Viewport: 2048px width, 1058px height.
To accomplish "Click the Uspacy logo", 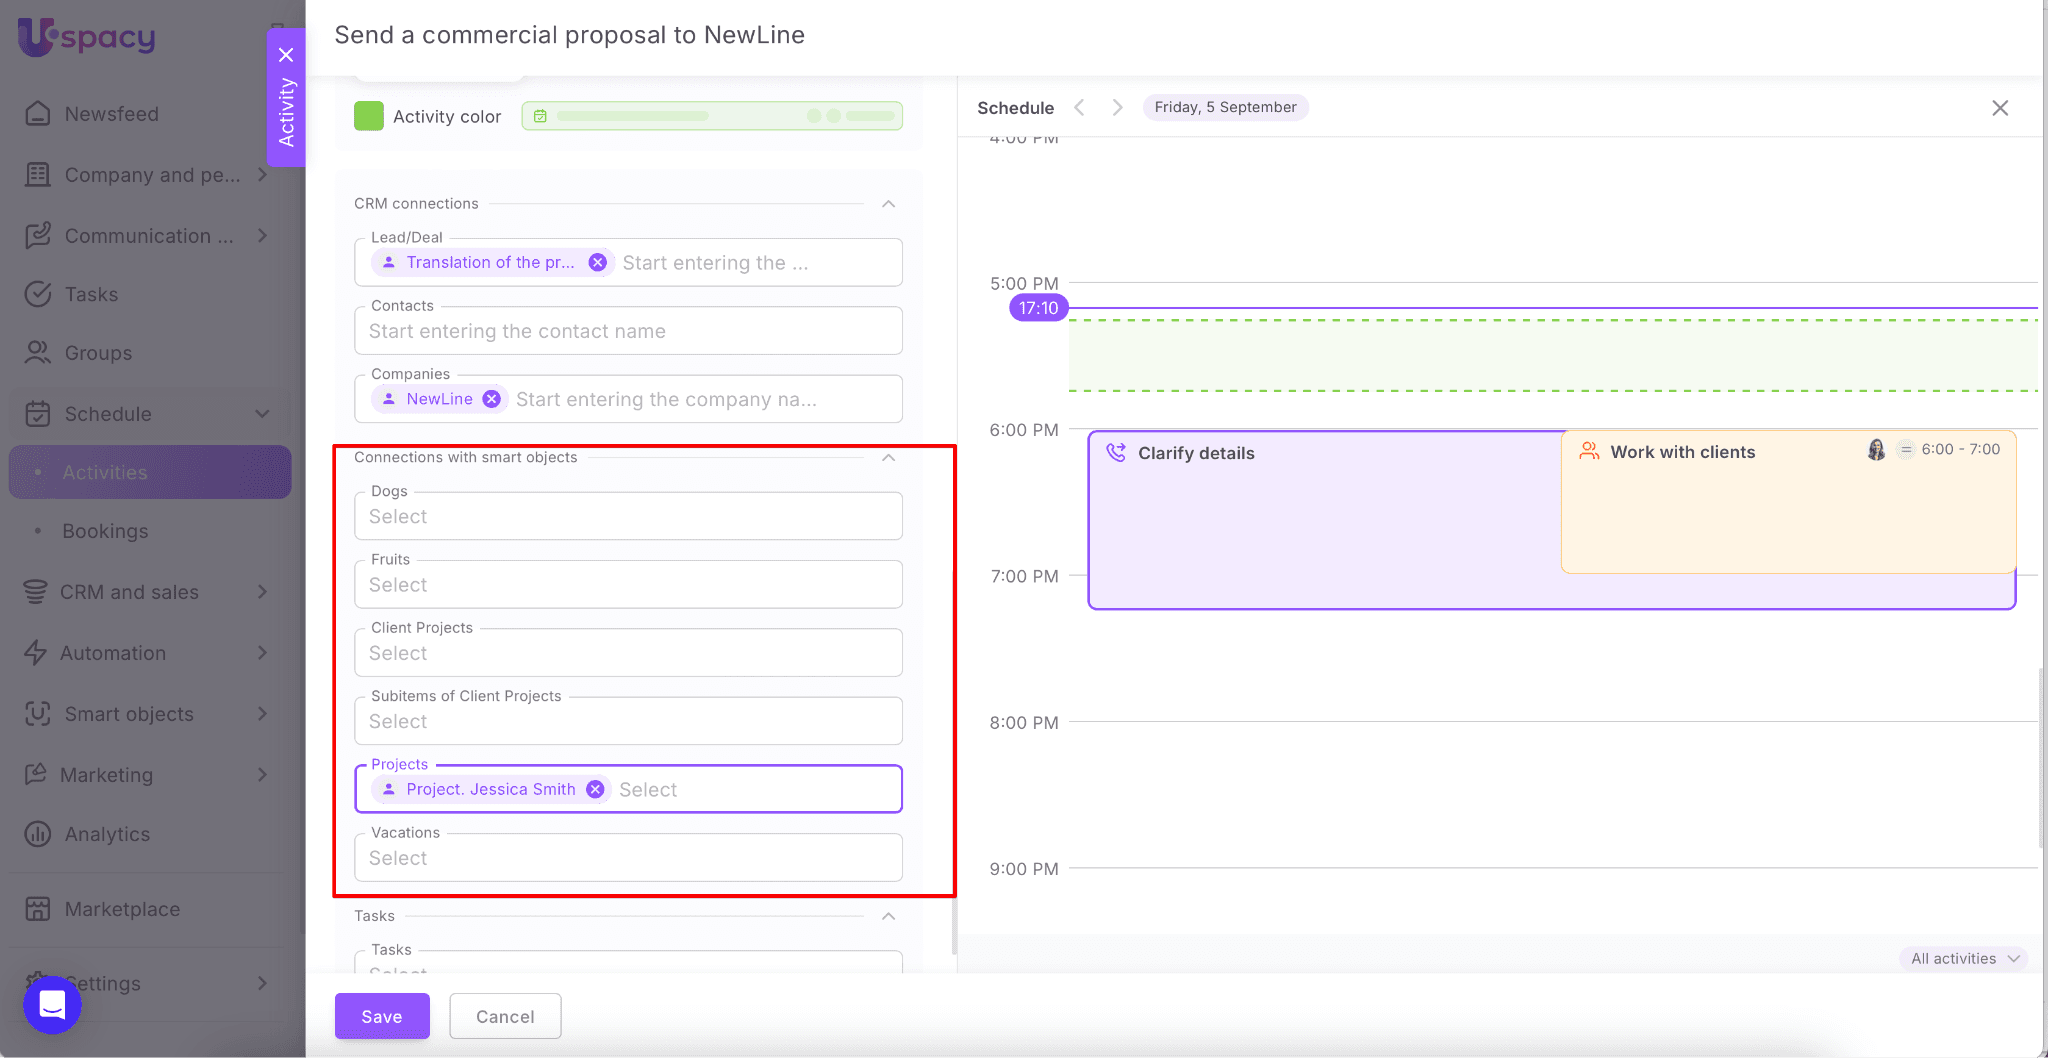I will coord(87,37).
